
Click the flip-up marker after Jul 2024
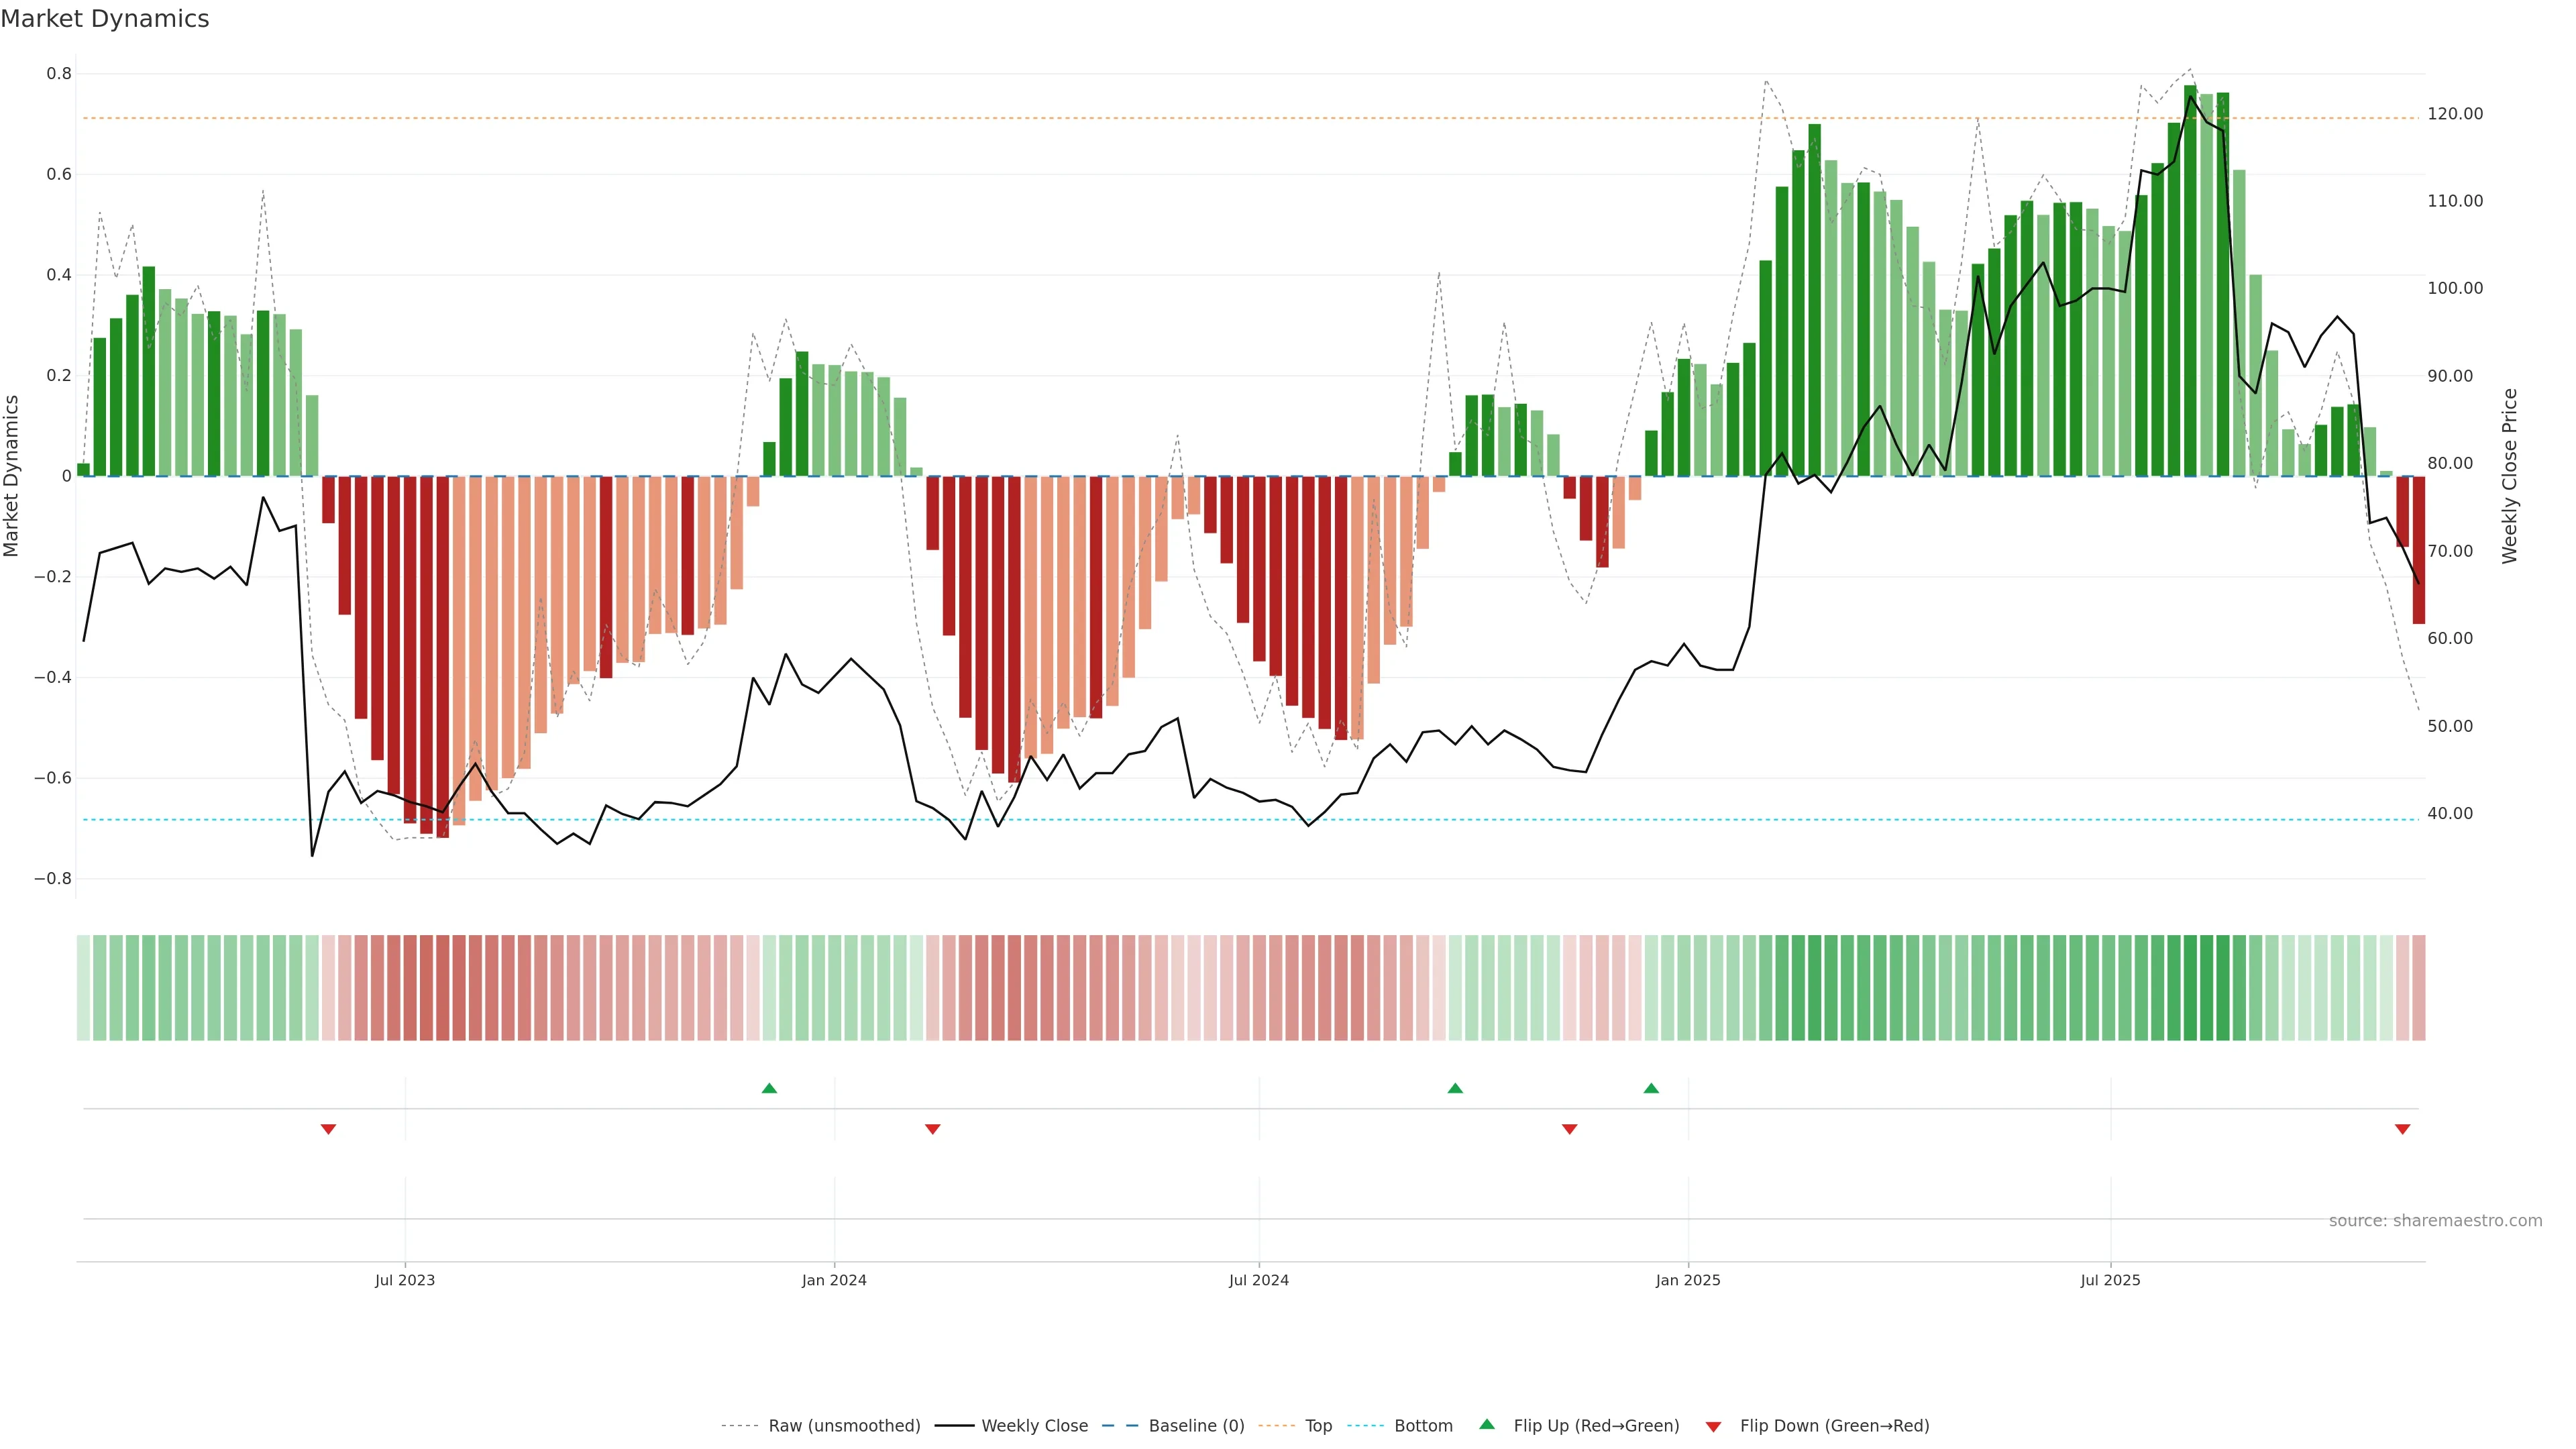click(x=1455, y=1088)
